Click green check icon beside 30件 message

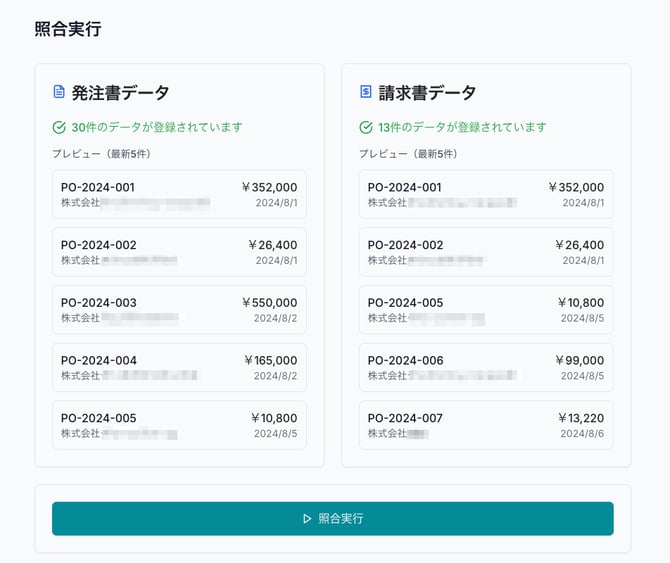pos(59,127)
